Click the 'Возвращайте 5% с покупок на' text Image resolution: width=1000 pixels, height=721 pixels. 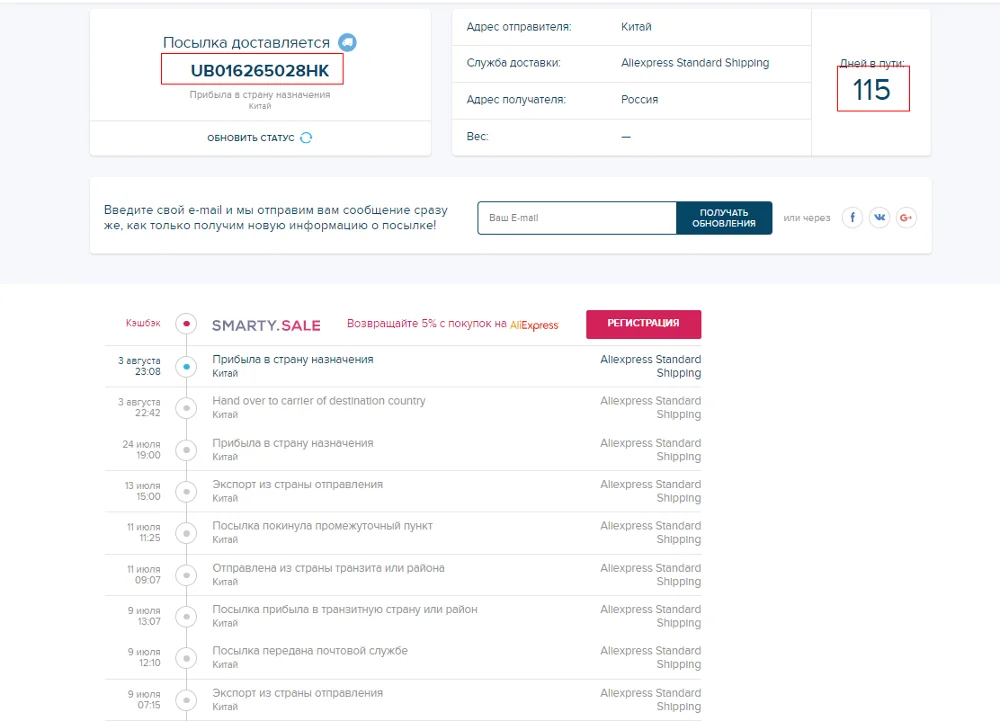pyautogui.click(x=427, y=324)
